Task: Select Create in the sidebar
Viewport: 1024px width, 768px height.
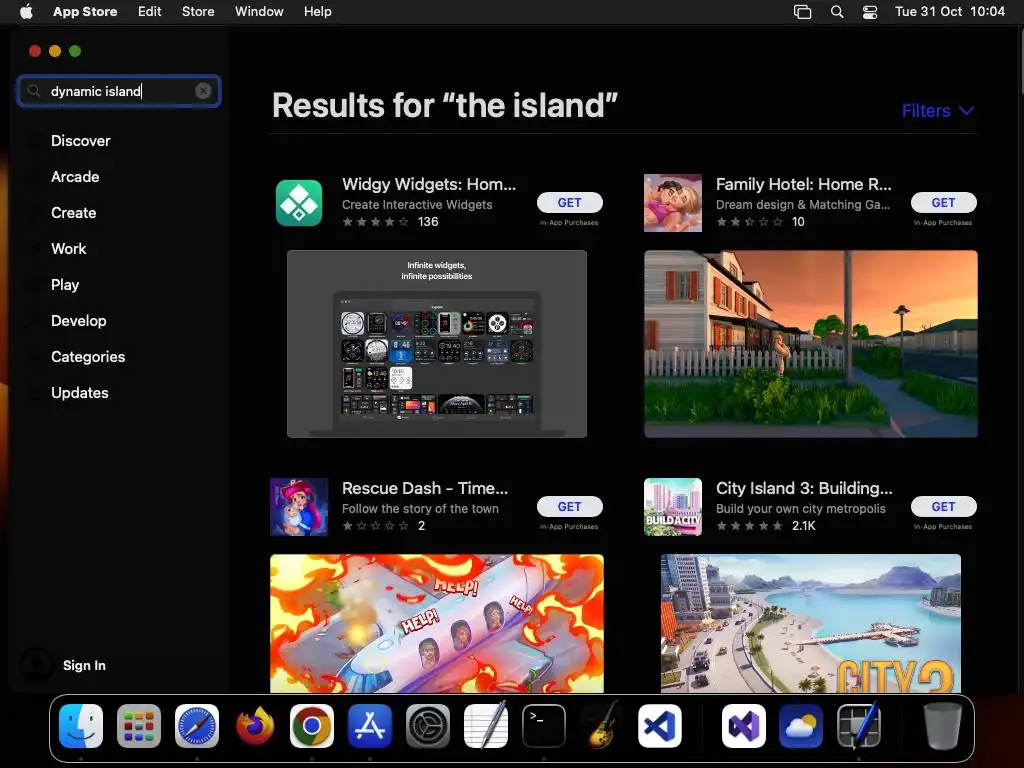Action: [x=73, y=213]
